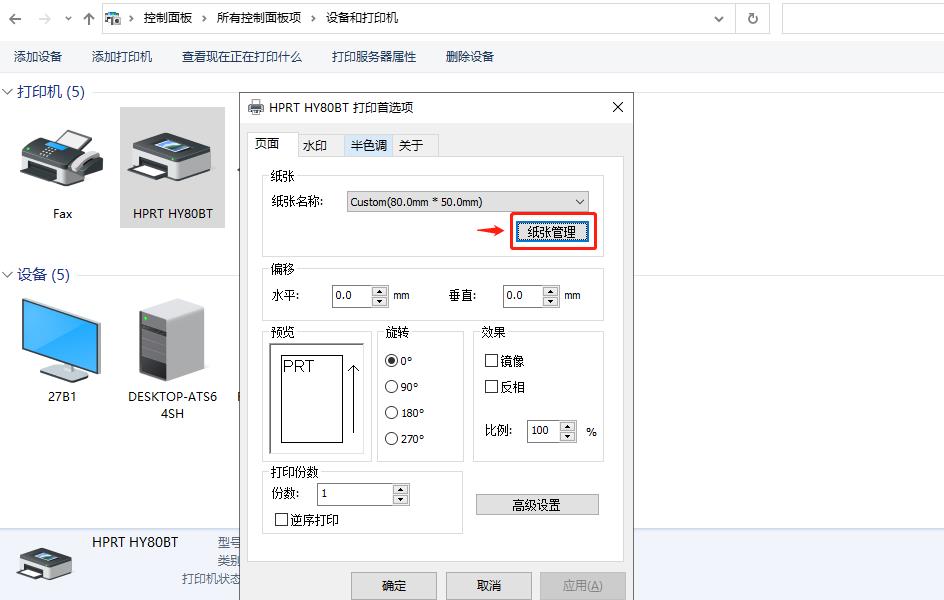
Task: Select the 0° rotation option
Action: [x=391, y=360]
